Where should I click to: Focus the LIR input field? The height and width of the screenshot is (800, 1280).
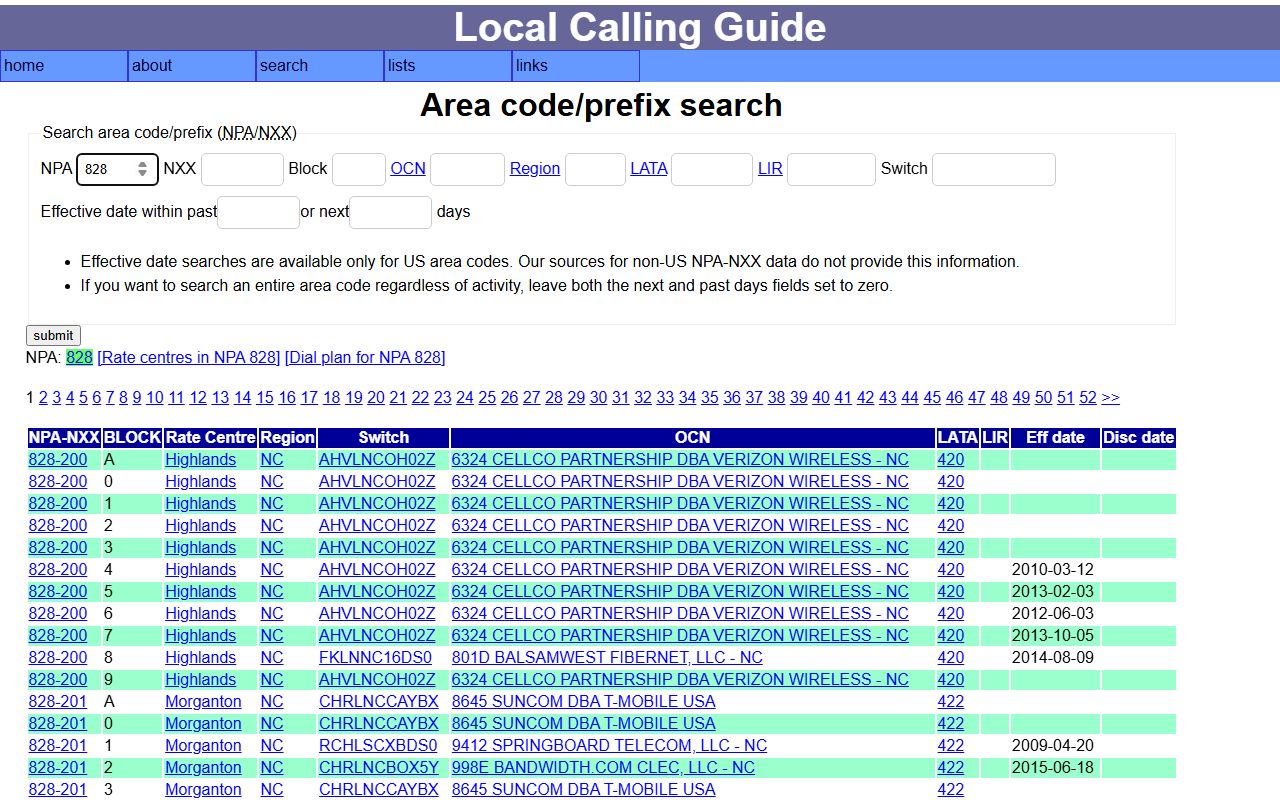coord(831,169)
